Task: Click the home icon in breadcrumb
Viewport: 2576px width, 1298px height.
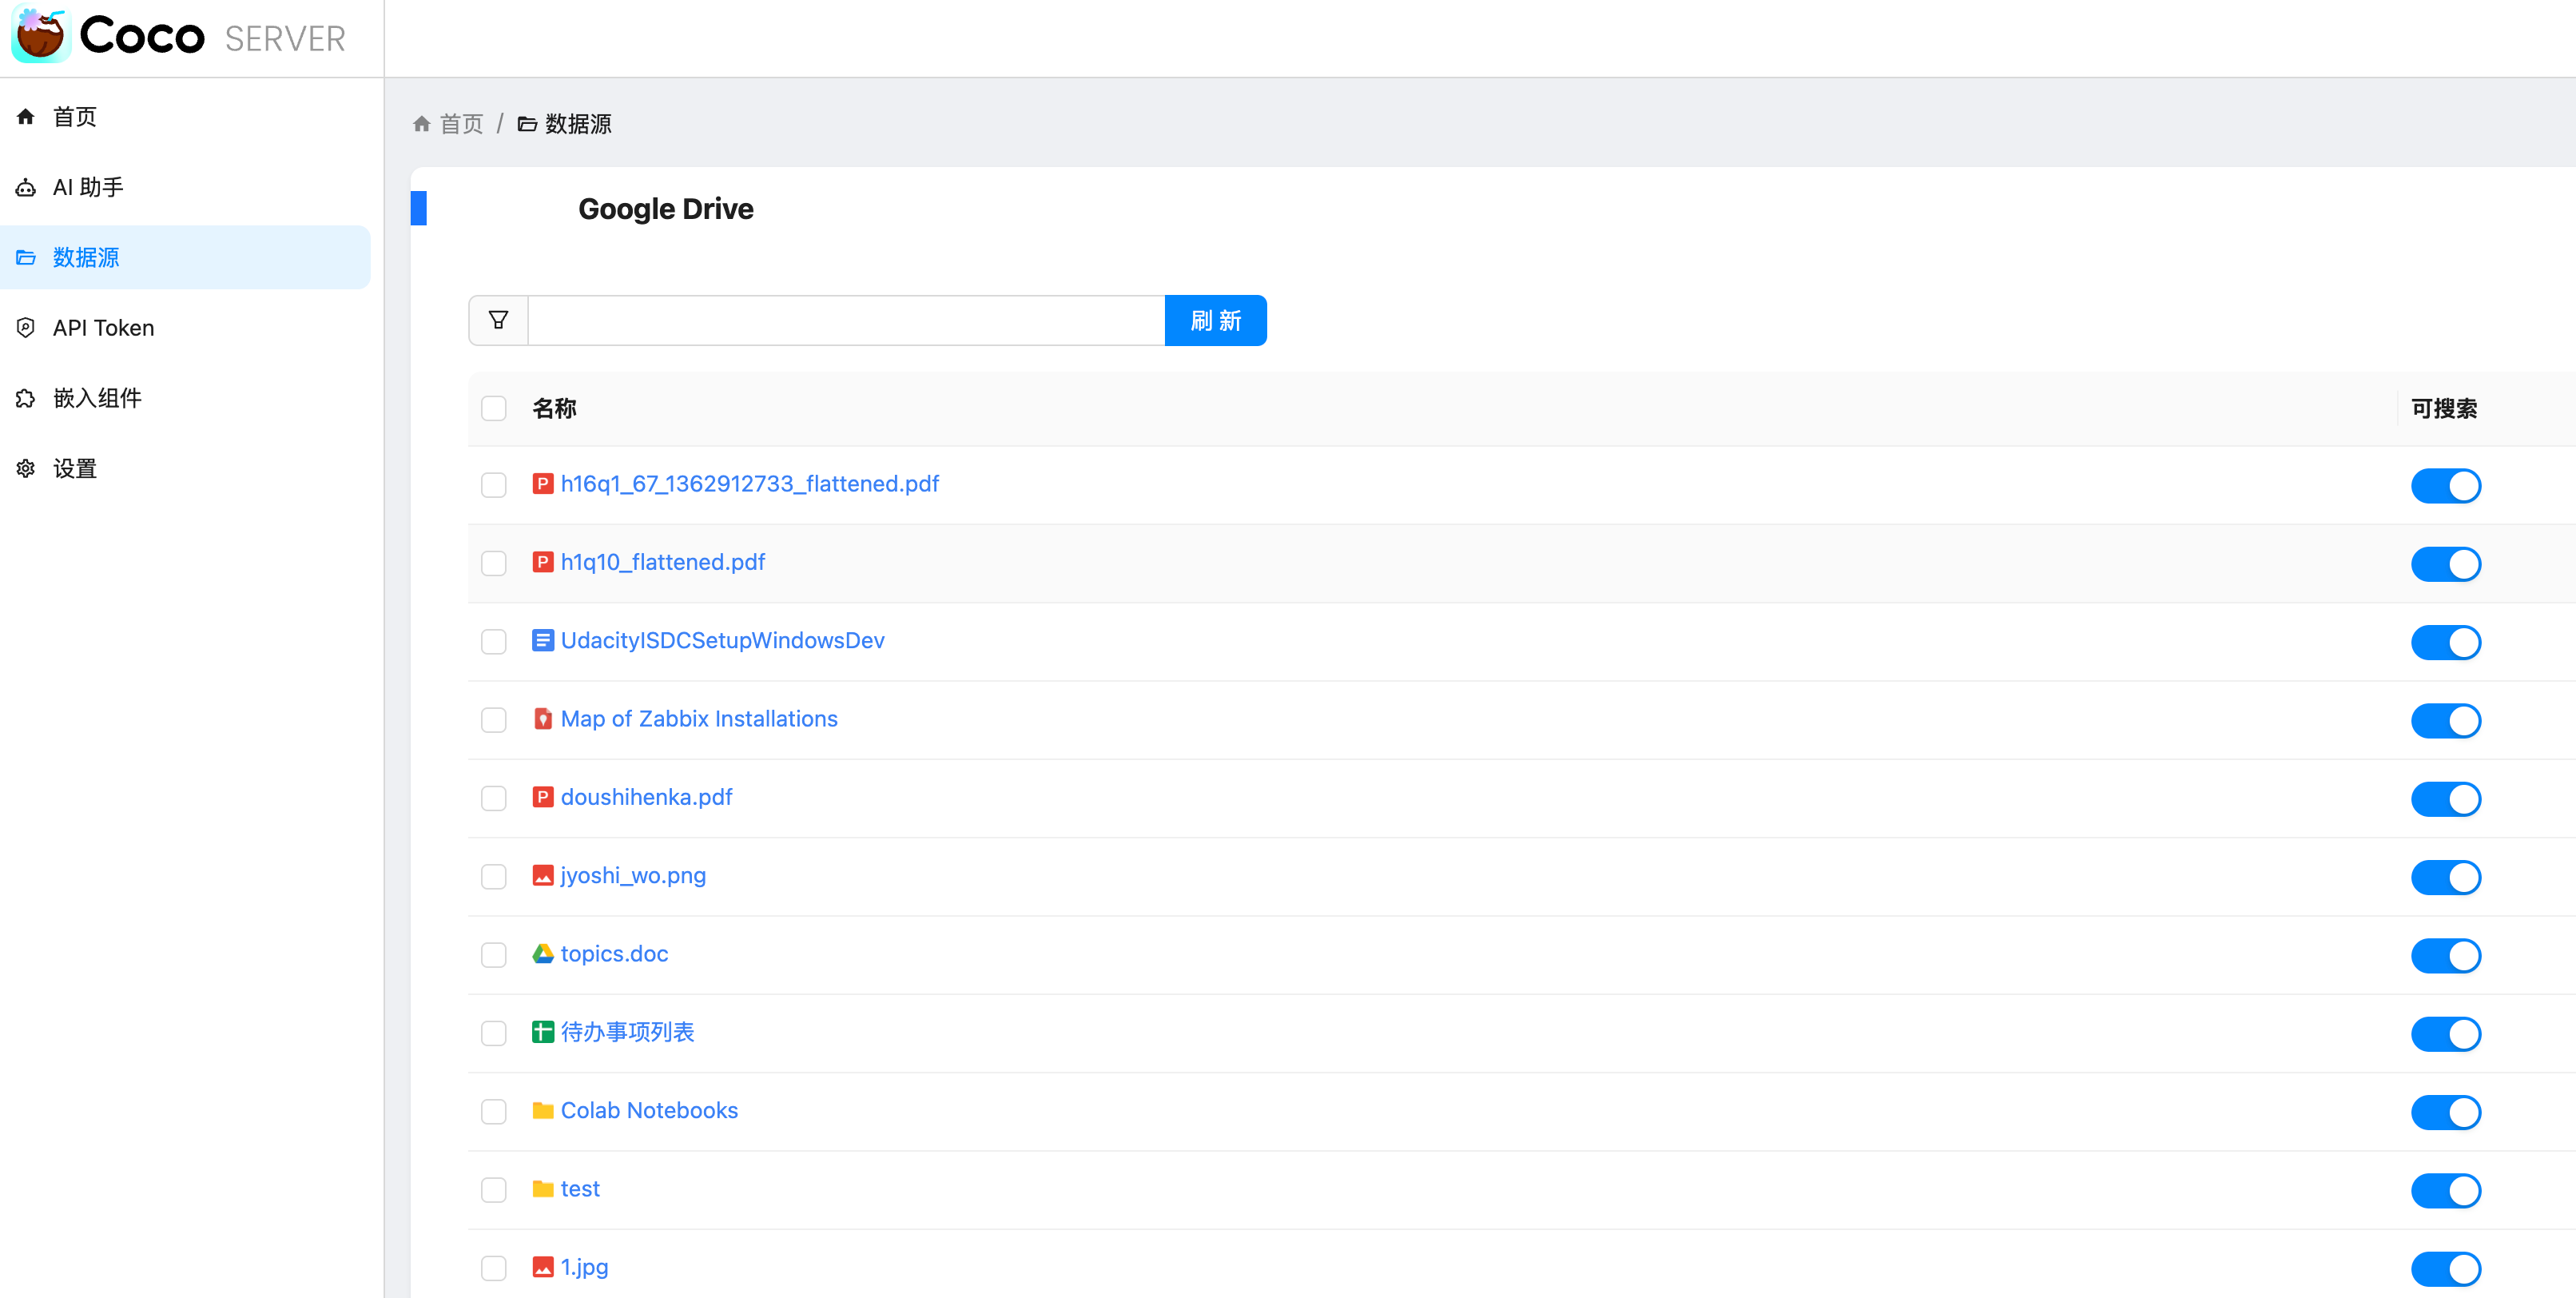Action: pos(422,124)
